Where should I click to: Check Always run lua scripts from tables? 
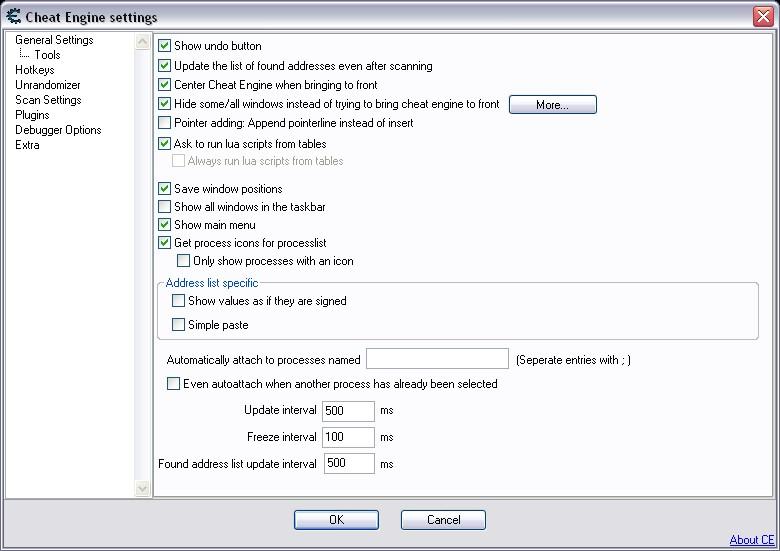178,161
